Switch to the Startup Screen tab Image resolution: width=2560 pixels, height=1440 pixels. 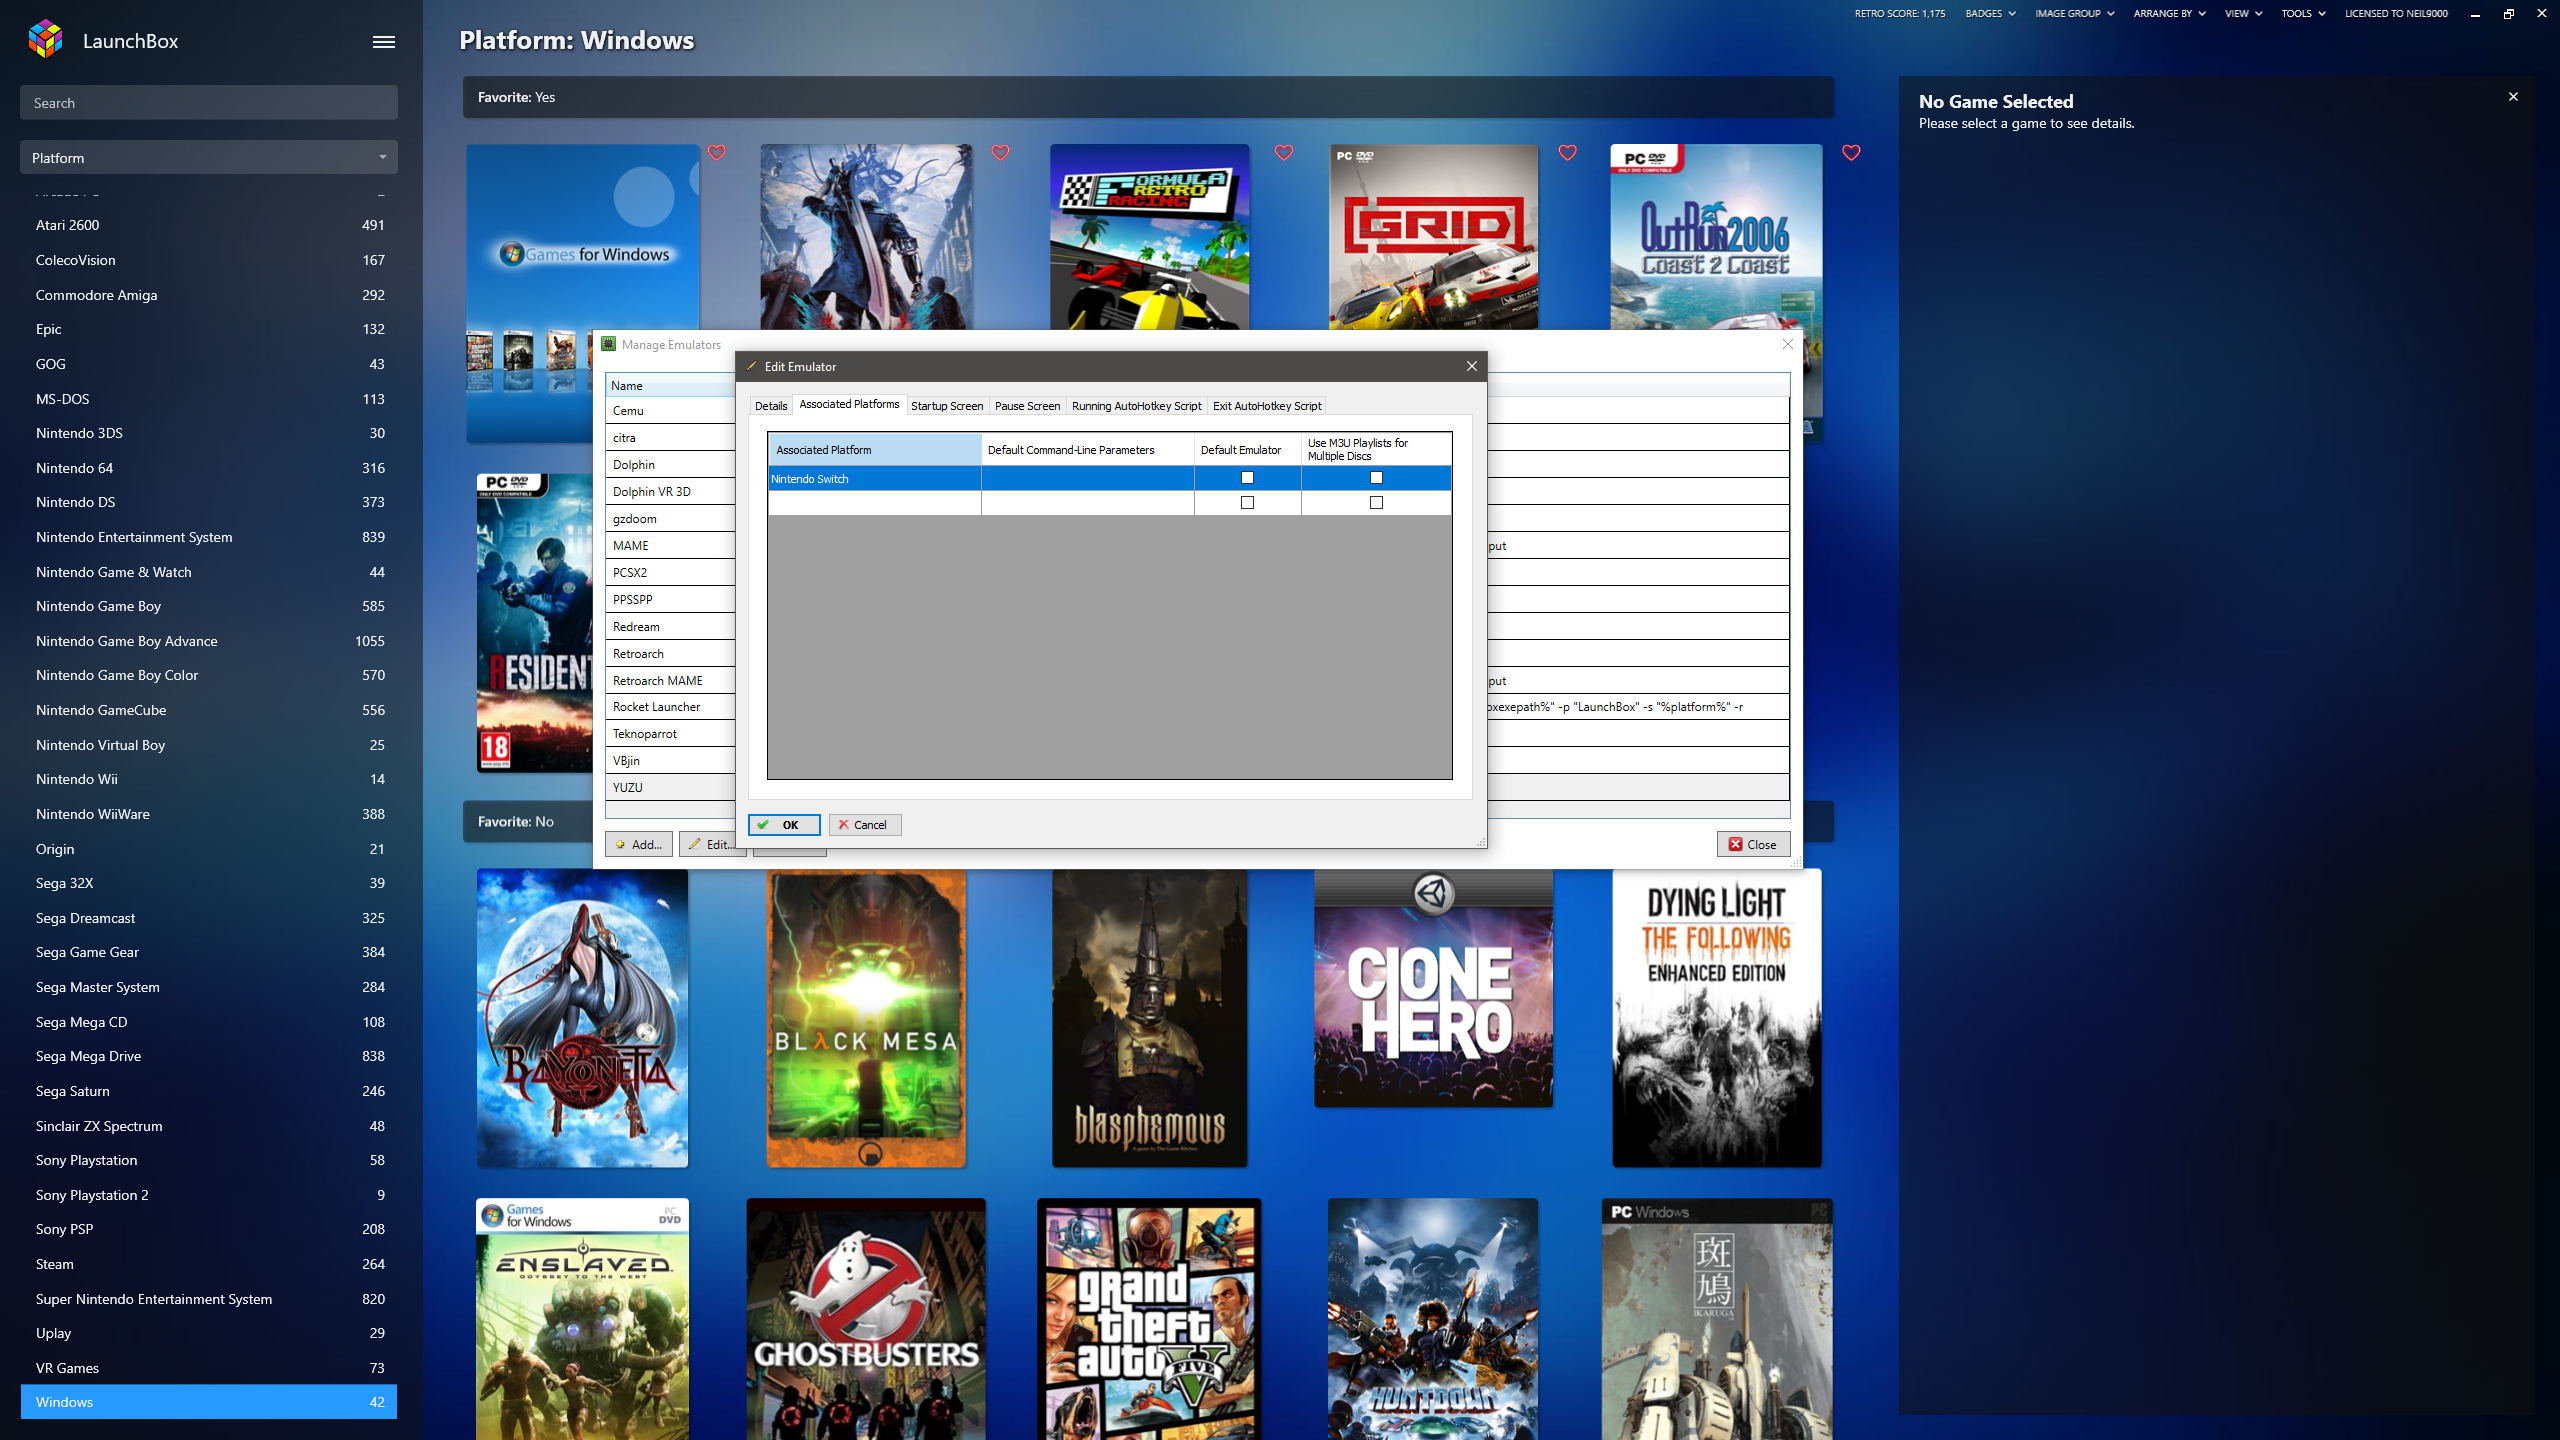point(947,406)
